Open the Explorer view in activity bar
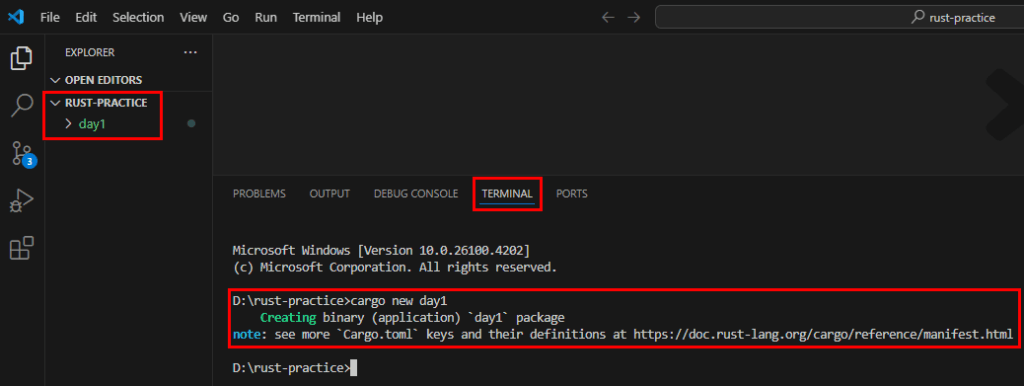Screen dimensions: 1024x386 [x=22, y=58]
